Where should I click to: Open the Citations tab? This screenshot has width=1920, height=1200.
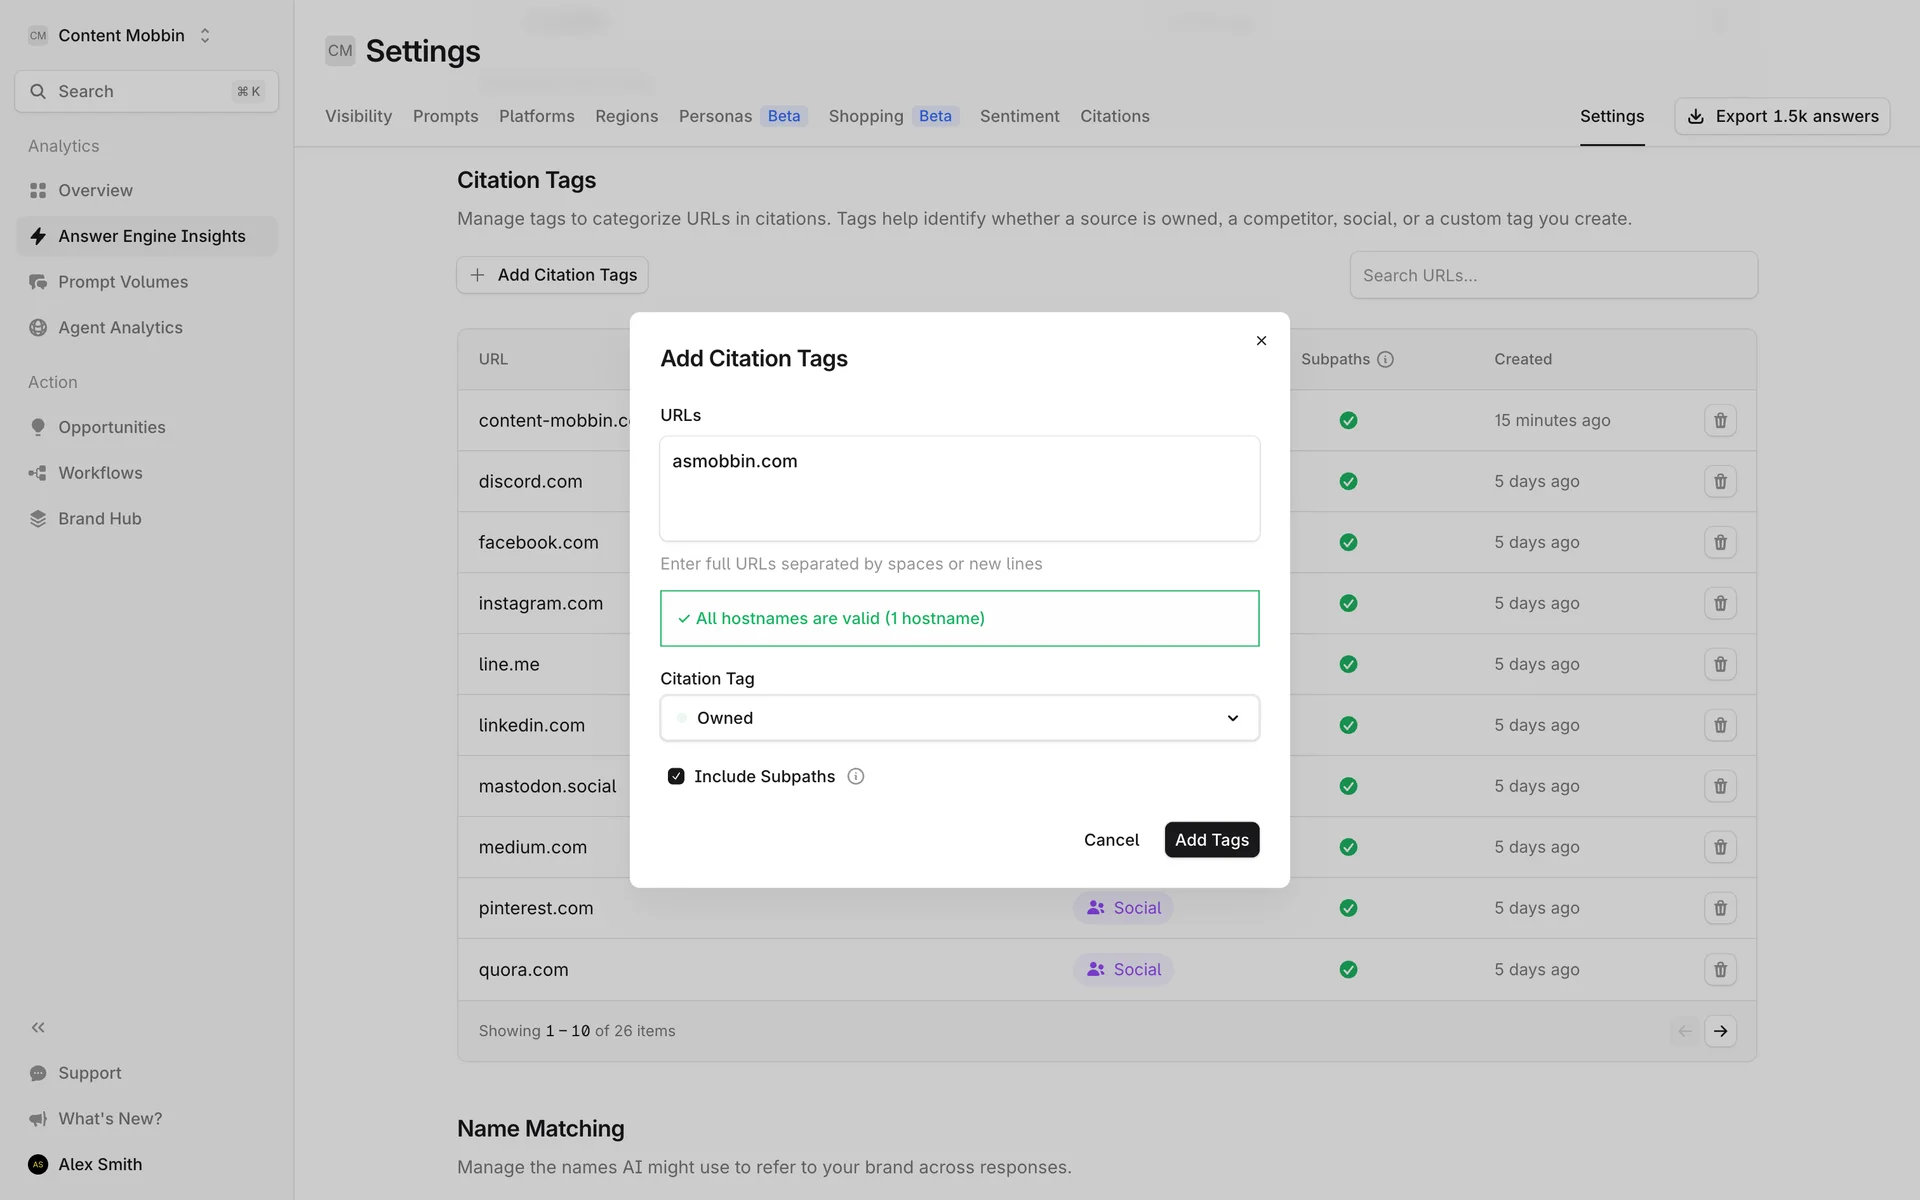(1114, 116)
